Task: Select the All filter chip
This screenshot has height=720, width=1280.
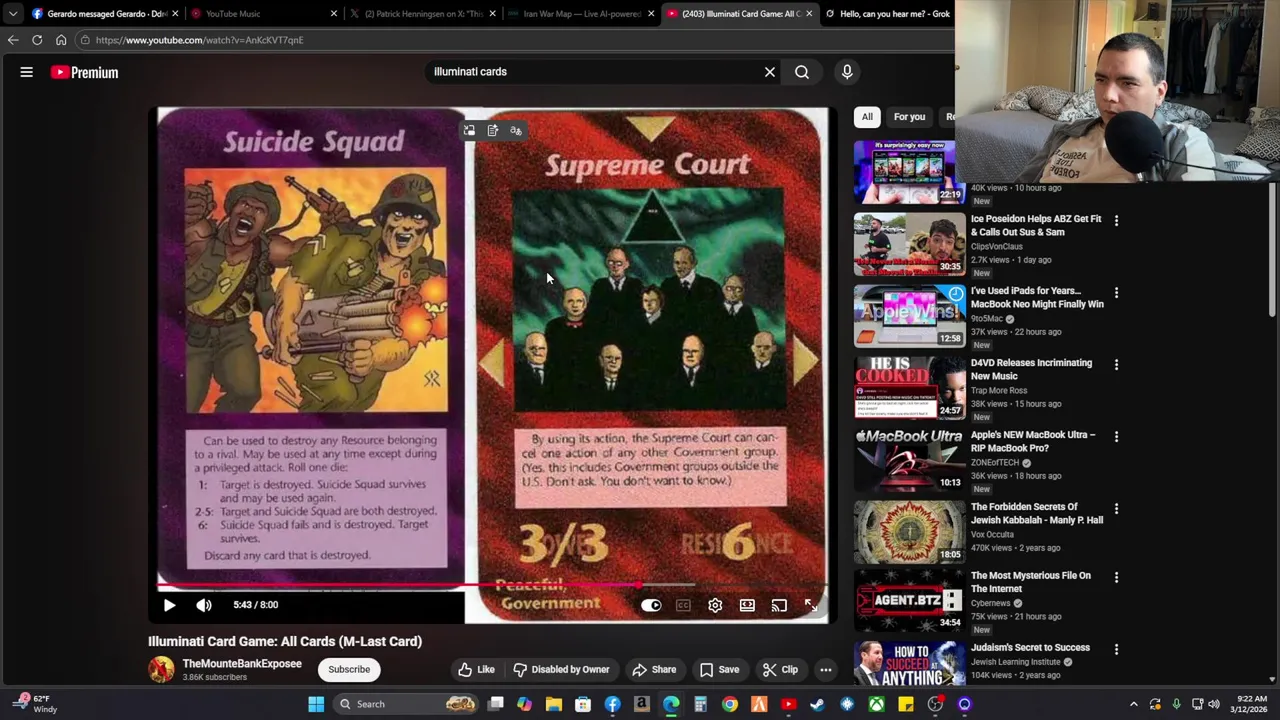Action: 867,117
